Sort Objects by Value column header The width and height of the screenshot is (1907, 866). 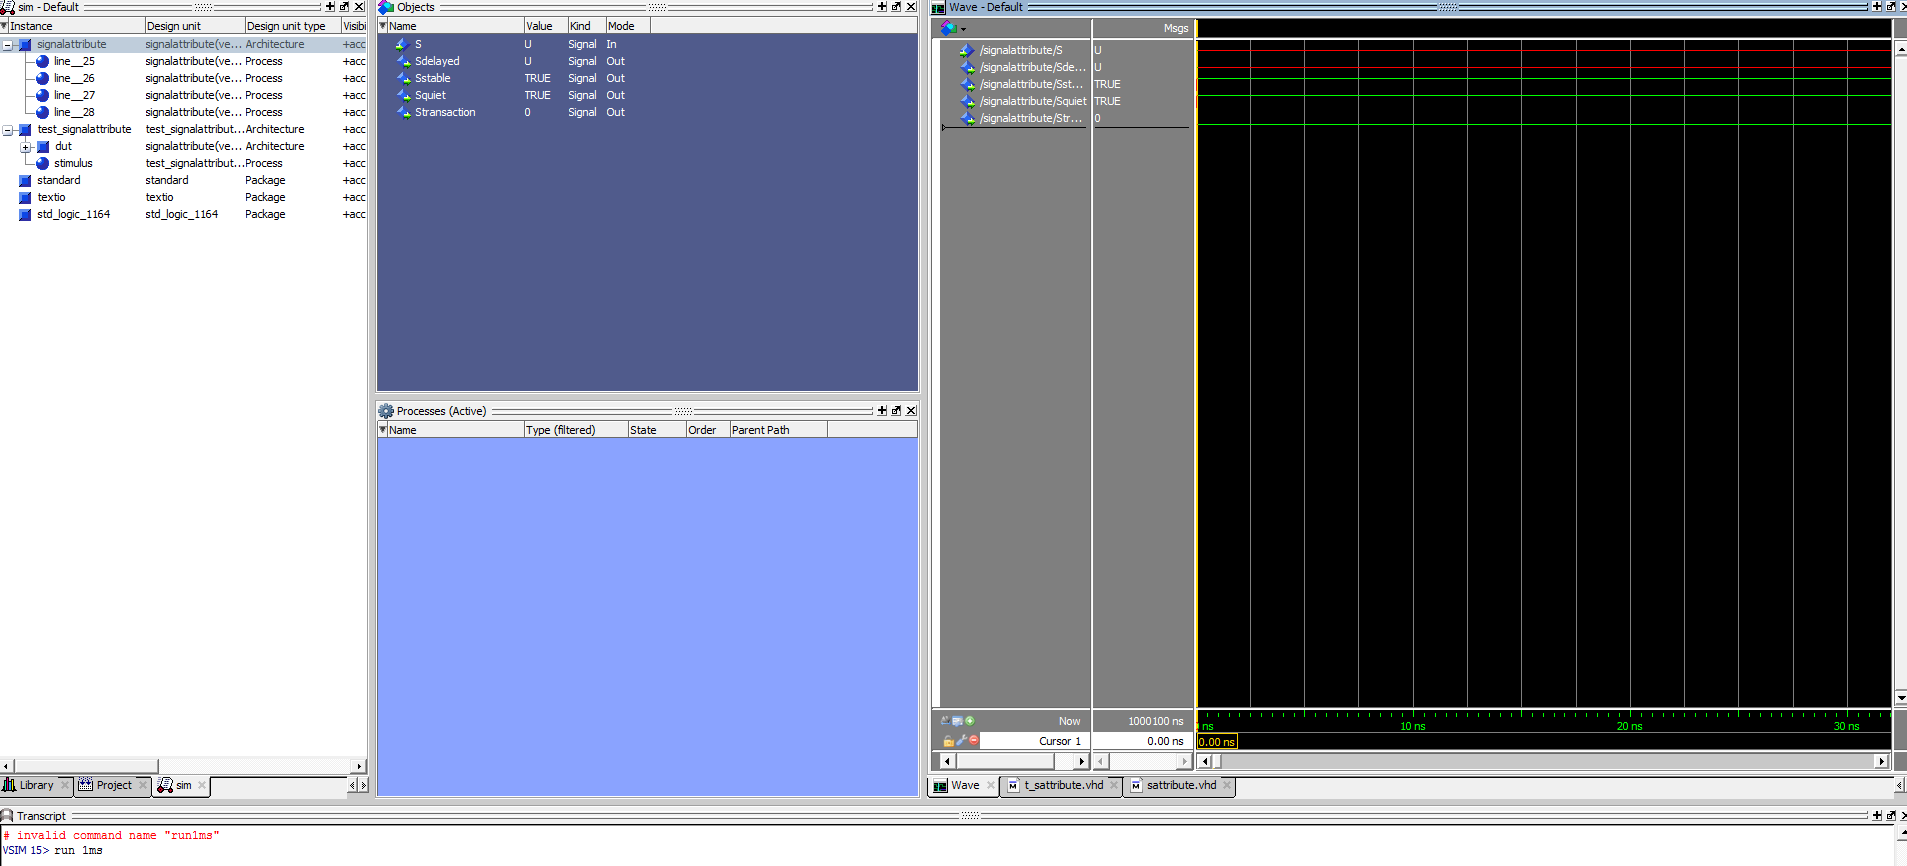pyautogui.click(x=545, y=26)
